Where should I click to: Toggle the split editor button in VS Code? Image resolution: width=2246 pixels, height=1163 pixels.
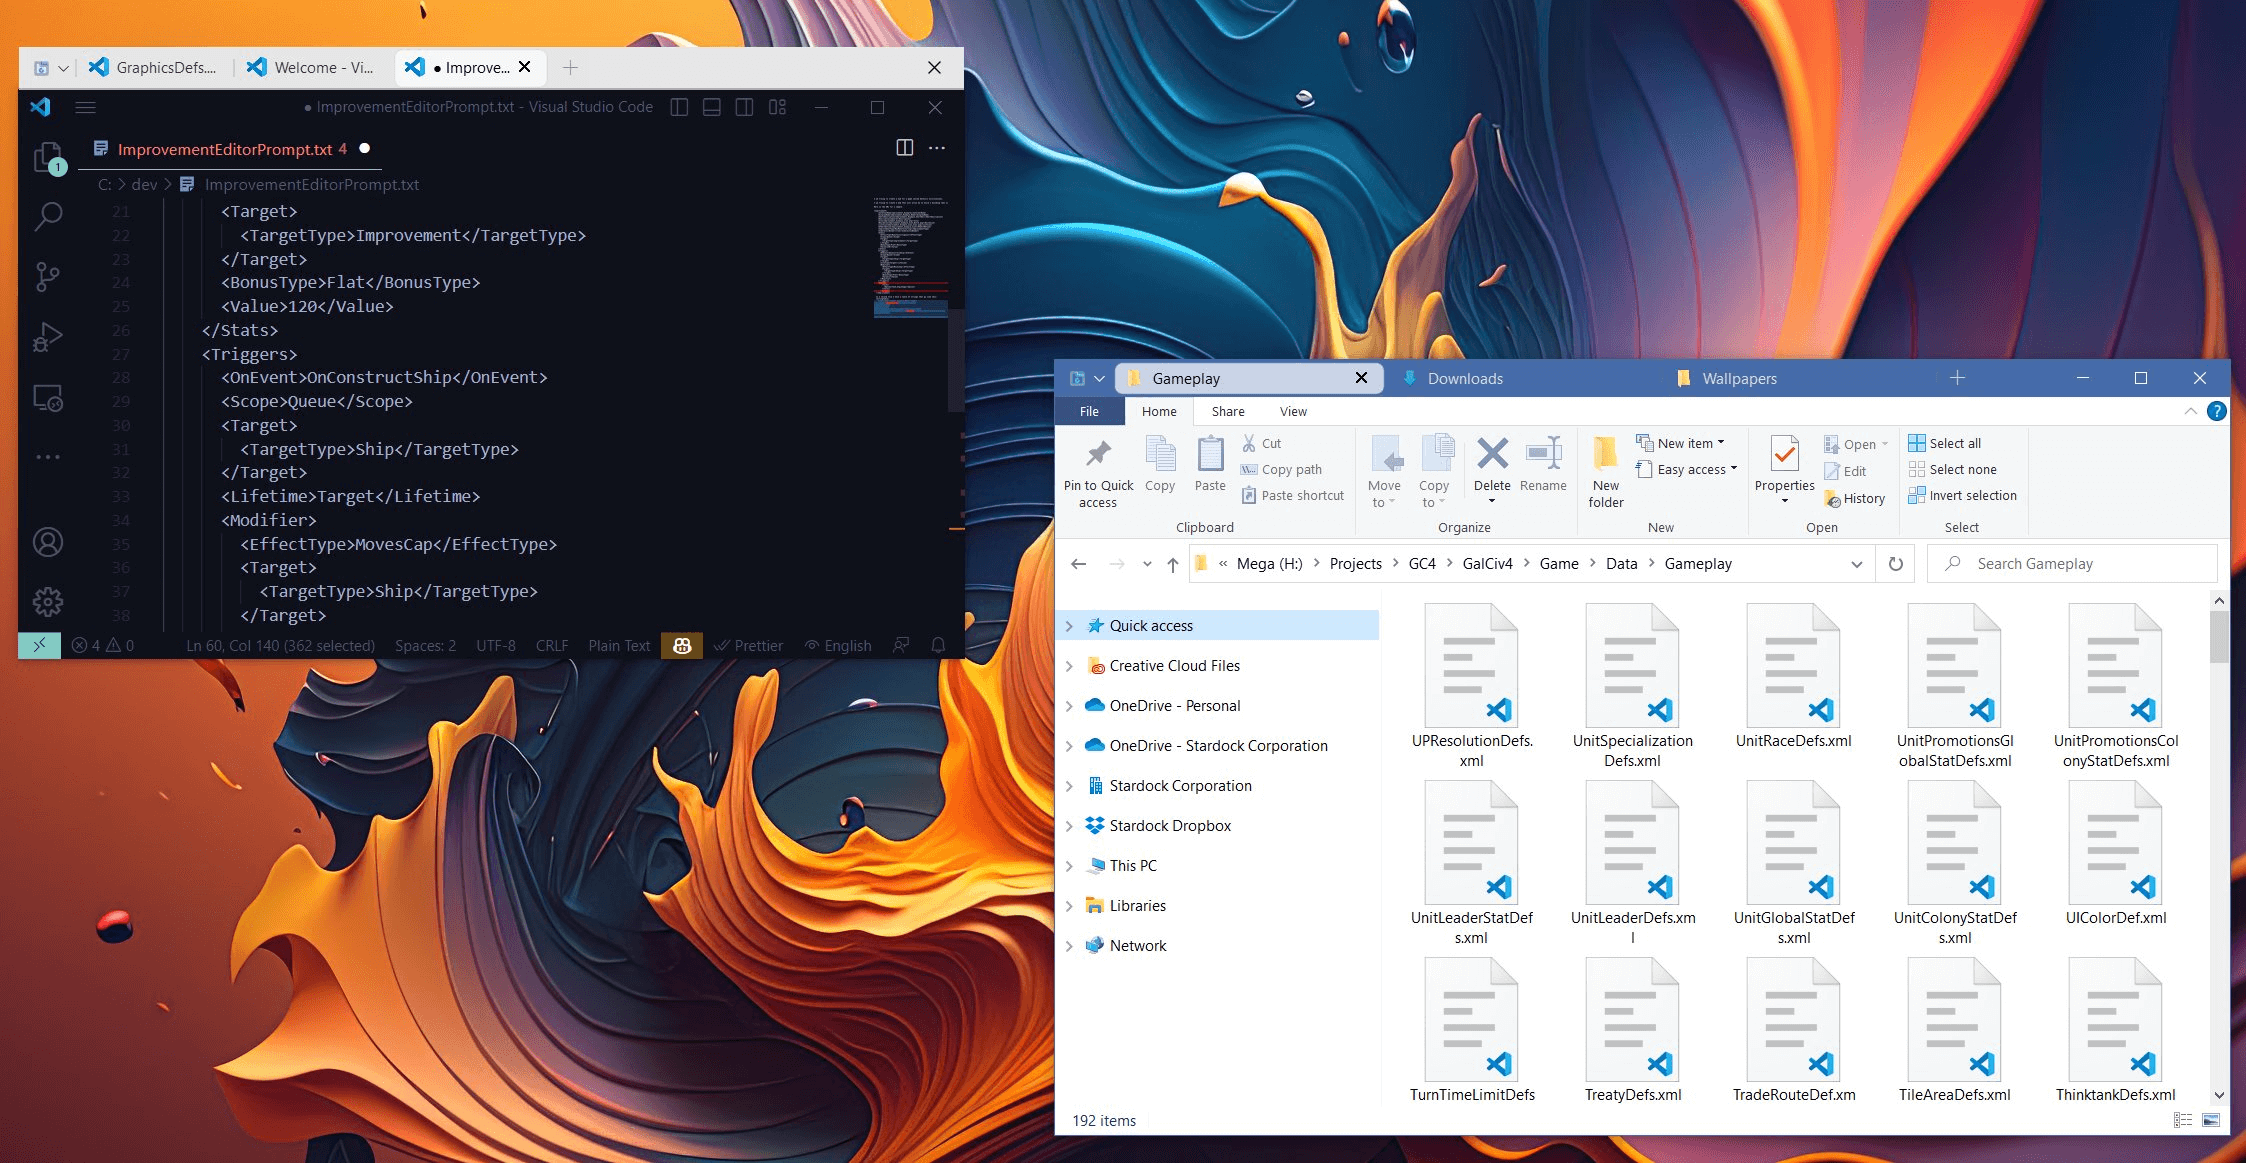coord(904,147)
